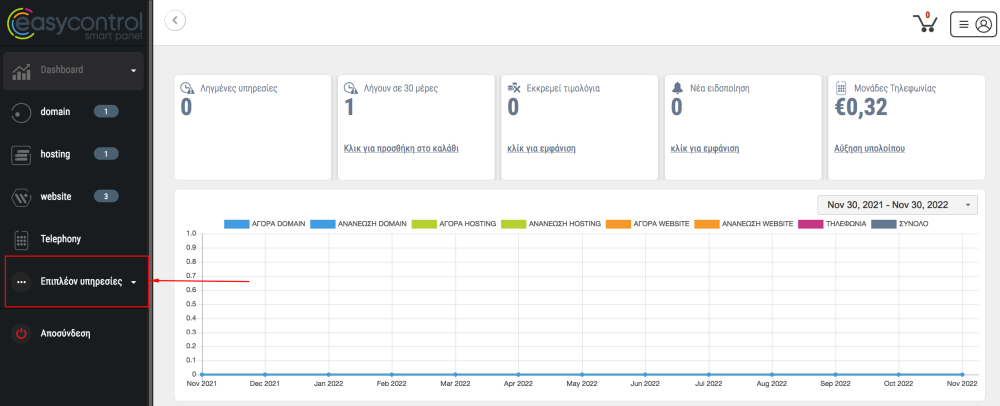Viewport: 1000px width, 406px height.
Task: Open the hosting menu item
Action: [55, 154]
